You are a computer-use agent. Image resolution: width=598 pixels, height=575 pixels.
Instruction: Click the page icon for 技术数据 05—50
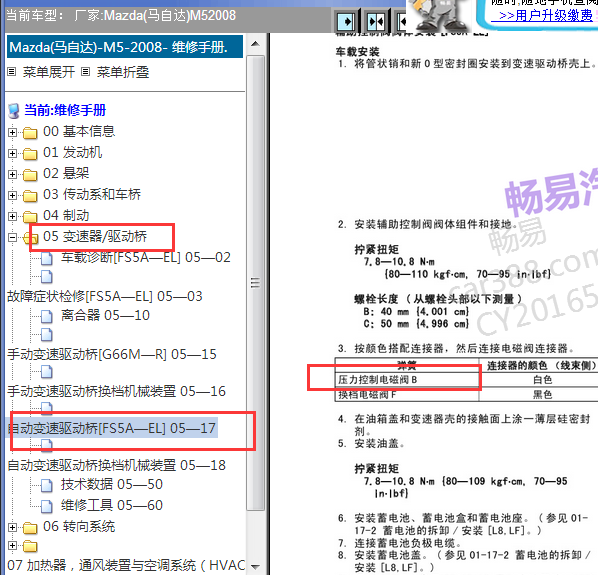tap(47, 485)
